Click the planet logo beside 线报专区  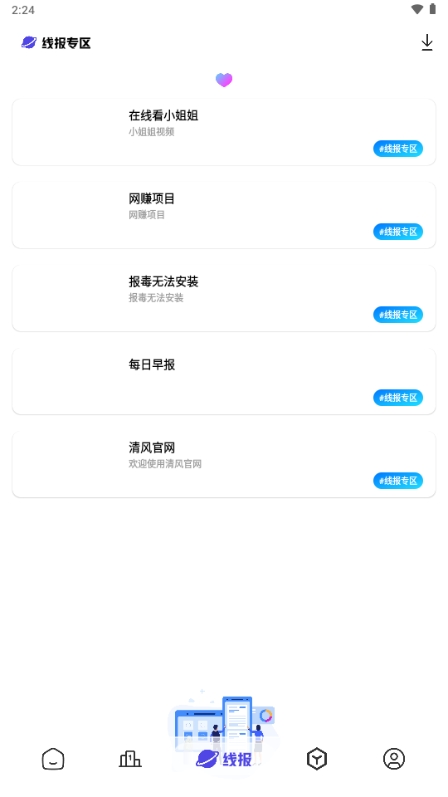point(29,43)
